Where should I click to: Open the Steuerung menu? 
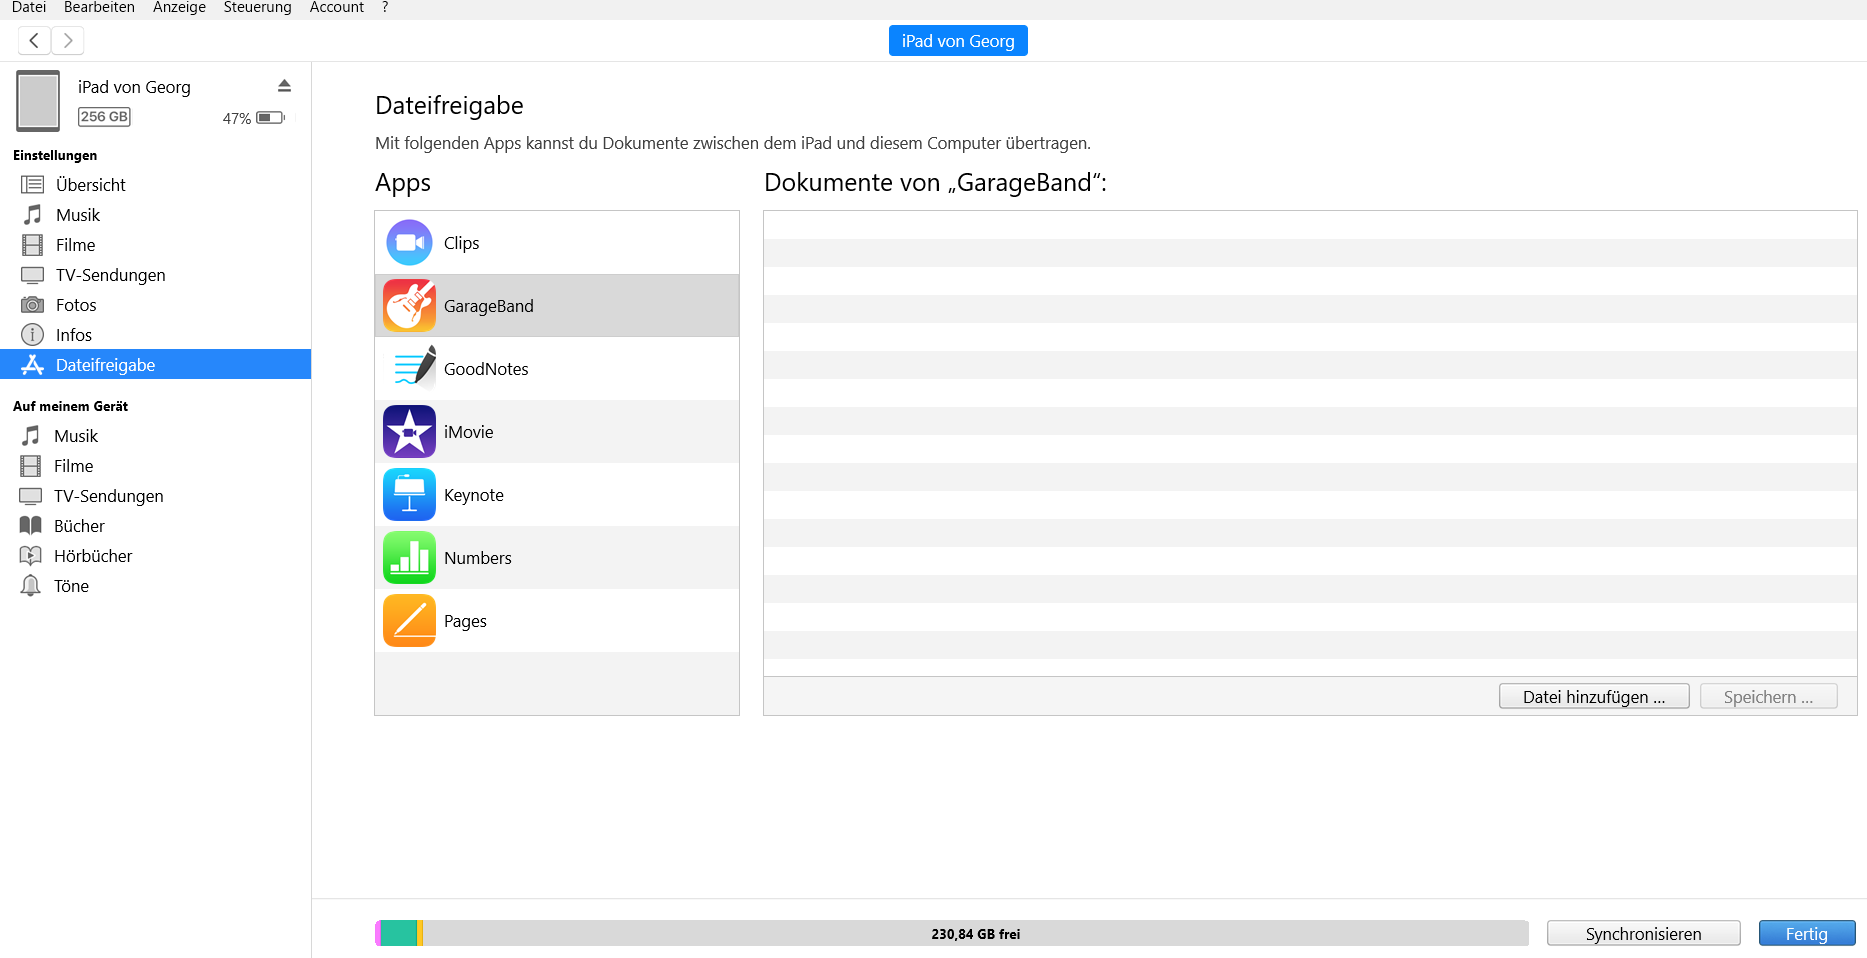pyautogui.click(x=257, y=8)
